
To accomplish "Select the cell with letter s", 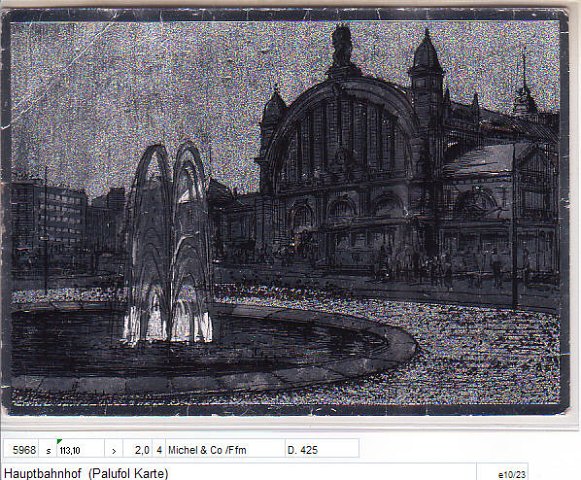I will [48, 450].
